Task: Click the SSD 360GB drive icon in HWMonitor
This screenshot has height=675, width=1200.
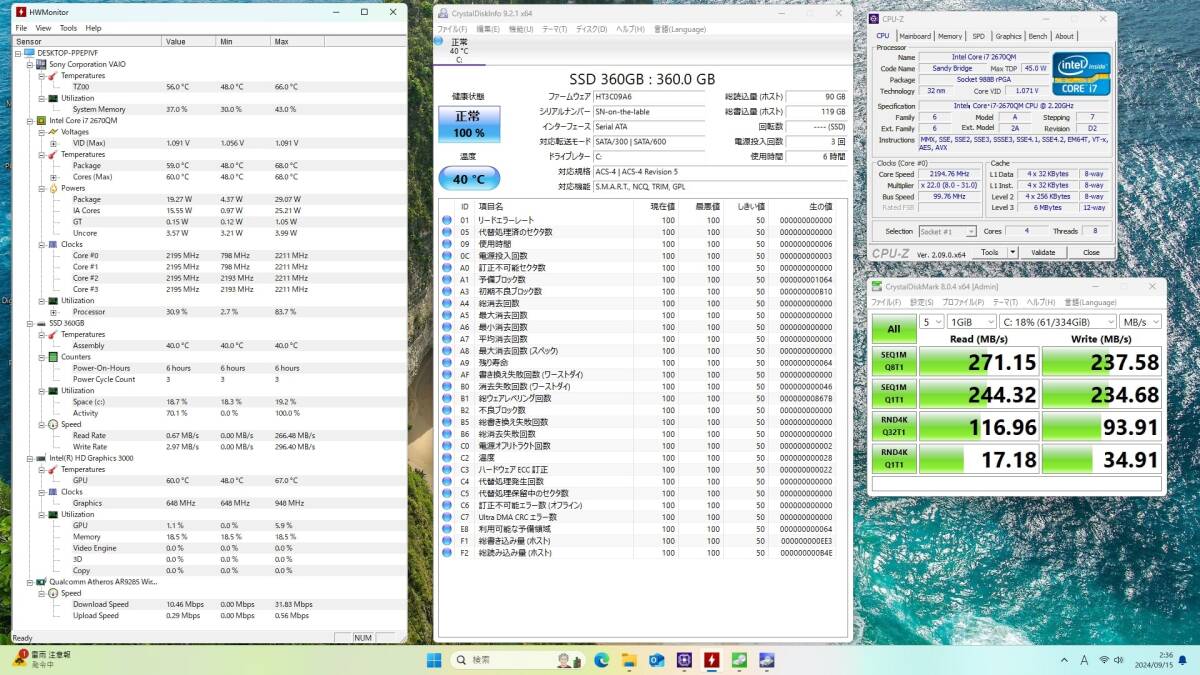Action: (x=41, y=323)
